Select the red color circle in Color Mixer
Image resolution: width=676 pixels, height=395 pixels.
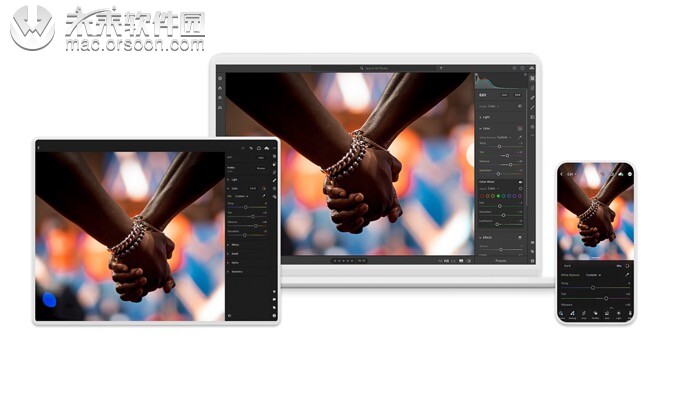pos(482,196)
